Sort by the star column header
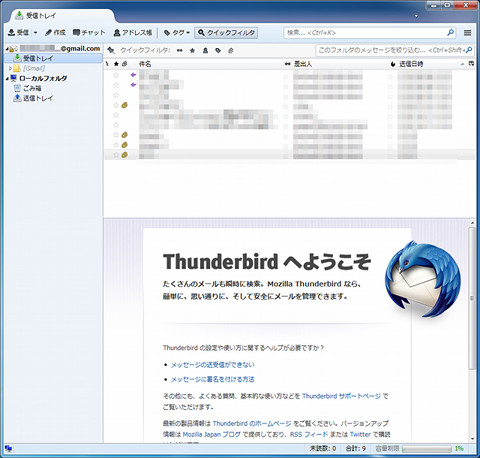 pyautogui.click(x=116, y=64)
